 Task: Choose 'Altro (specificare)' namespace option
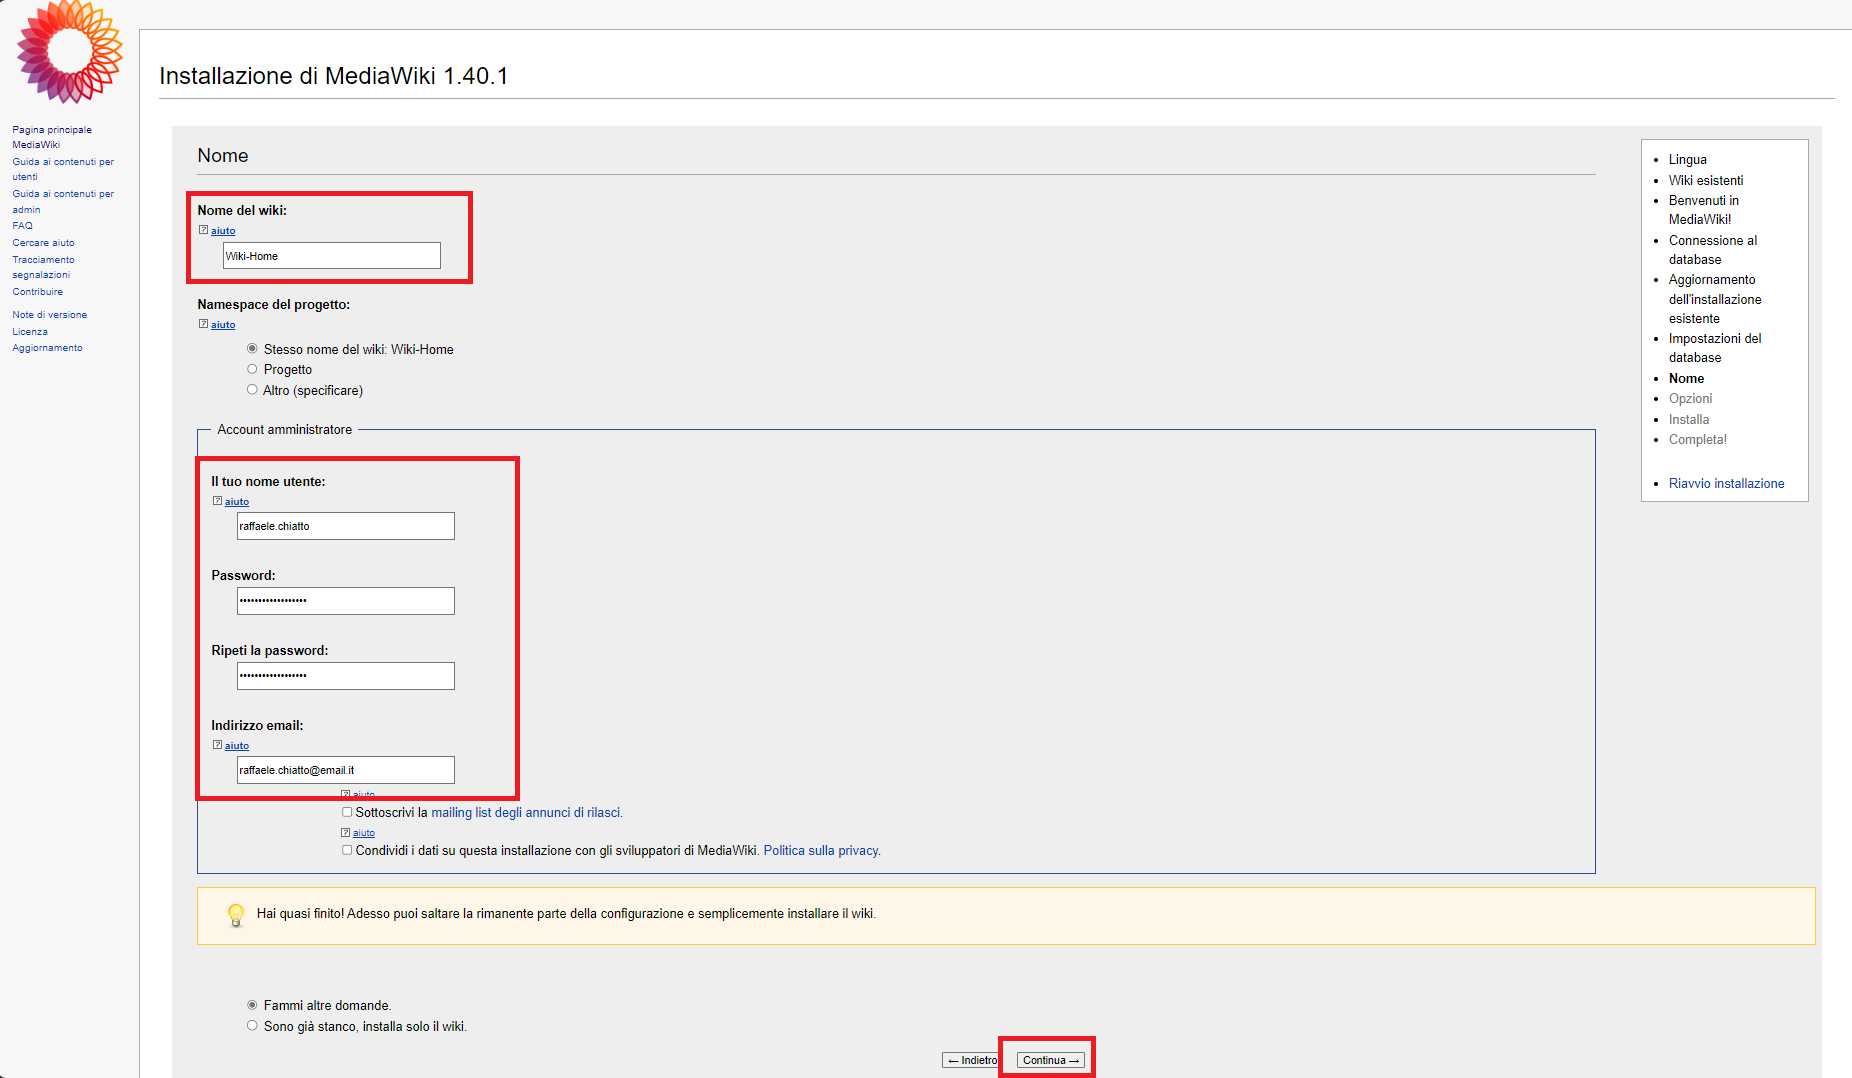pos(252,390)
